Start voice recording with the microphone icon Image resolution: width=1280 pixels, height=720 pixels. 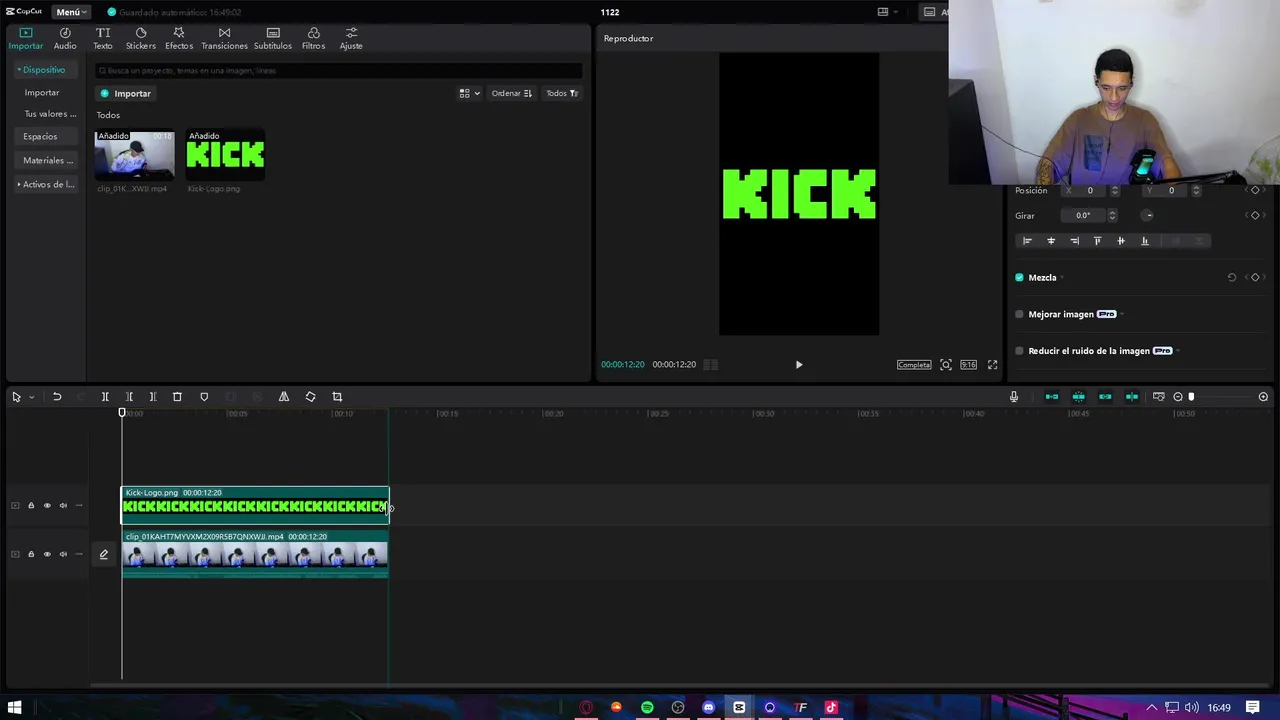point(1013,397)
